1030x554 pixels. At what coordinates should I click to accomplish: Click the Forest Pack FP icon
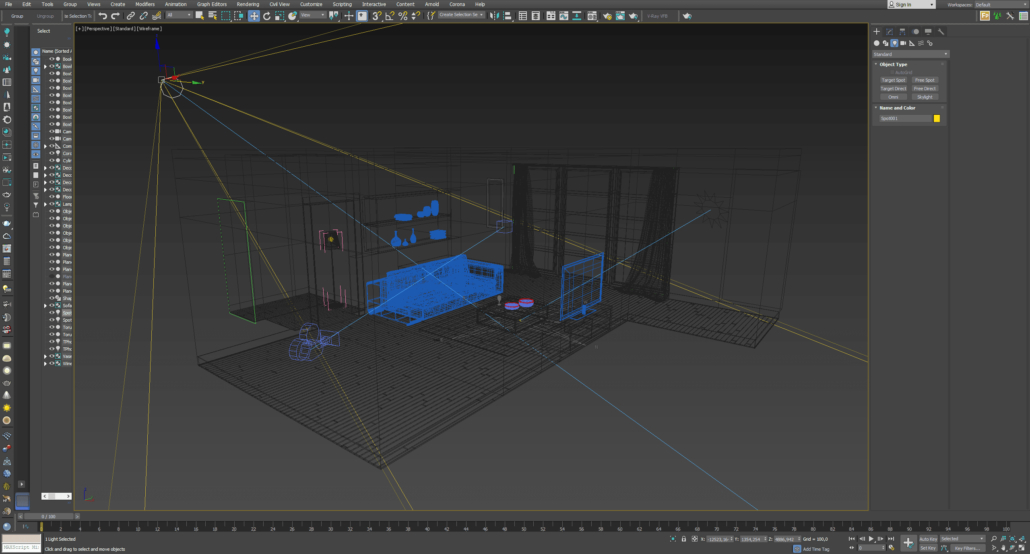pos(984,16)
